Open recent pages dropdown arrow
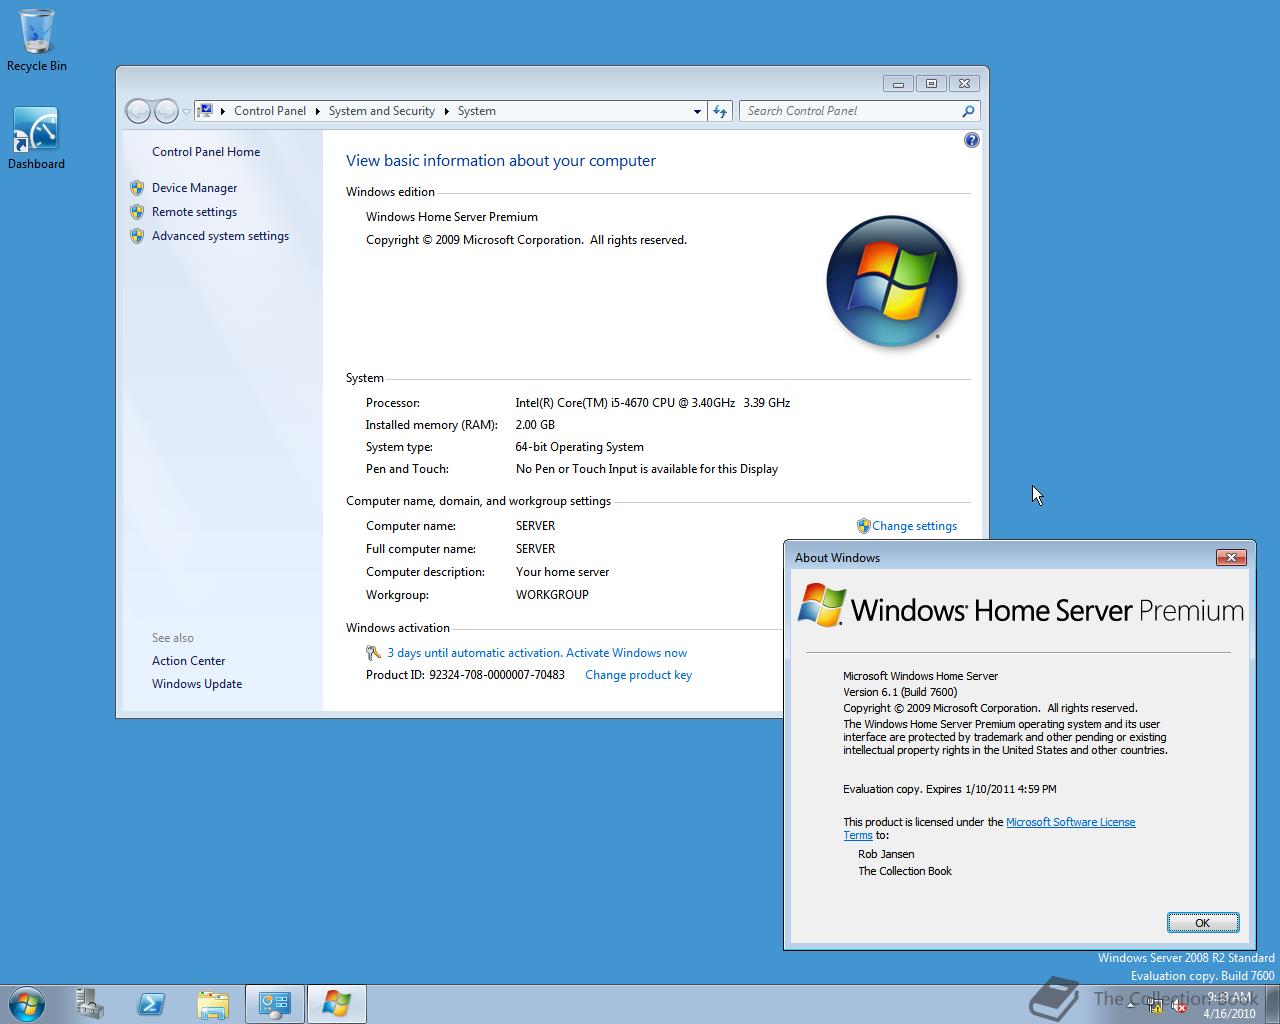1280x1024 pixels. (x=186, y=111)
